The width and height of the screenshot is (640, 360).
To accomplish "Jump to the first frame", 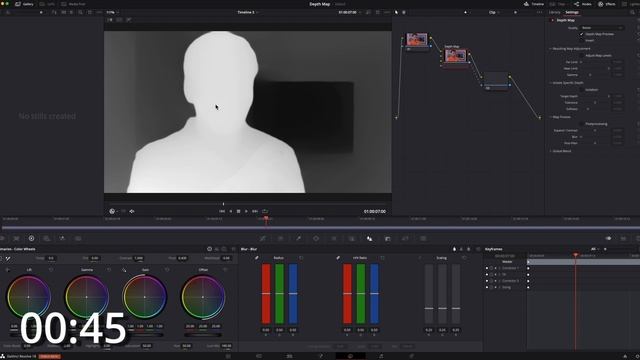I will tap(222, 211).
